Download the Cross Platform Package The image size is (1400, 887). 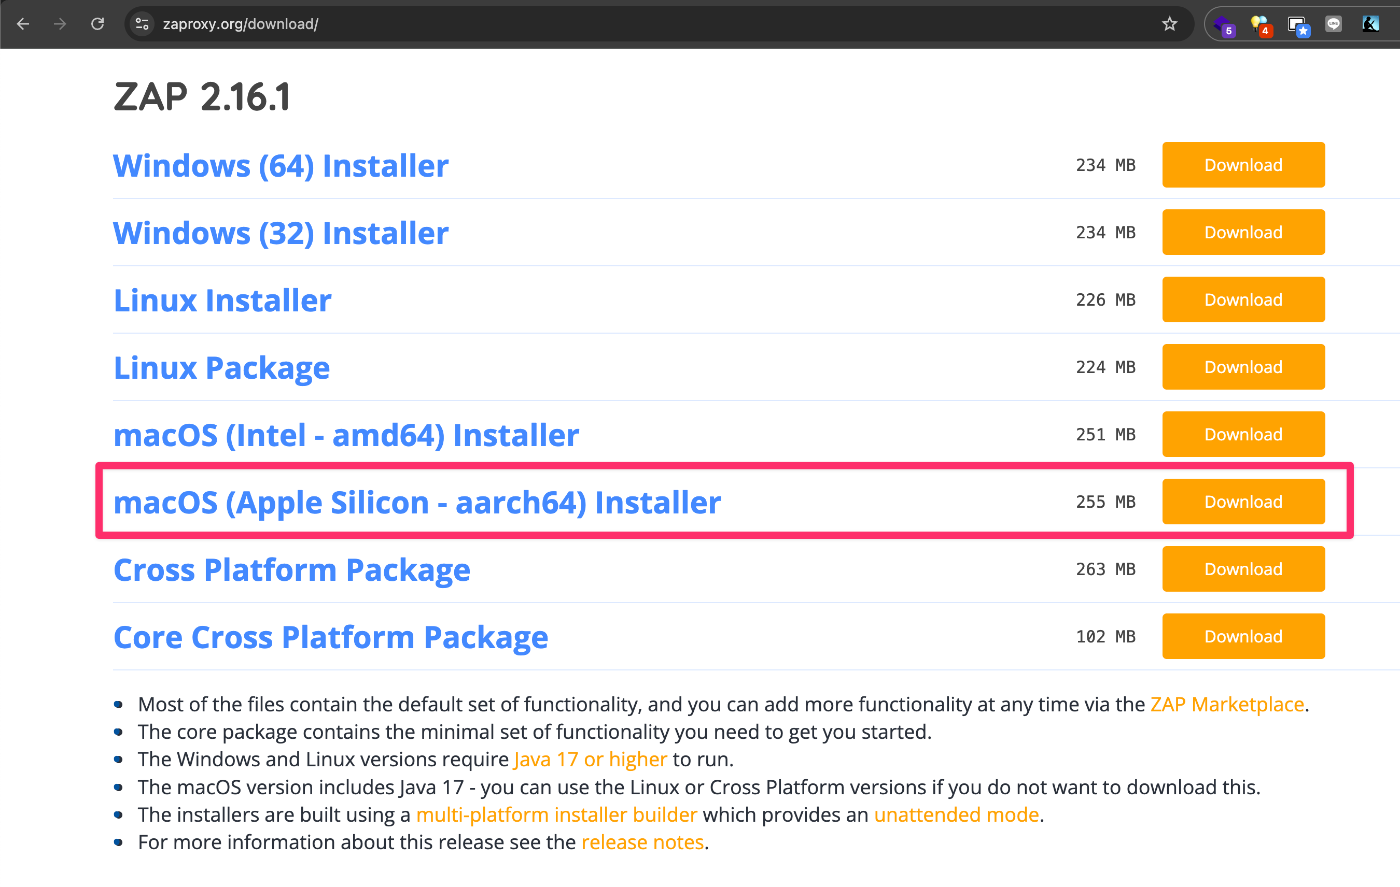[1243, 569]
